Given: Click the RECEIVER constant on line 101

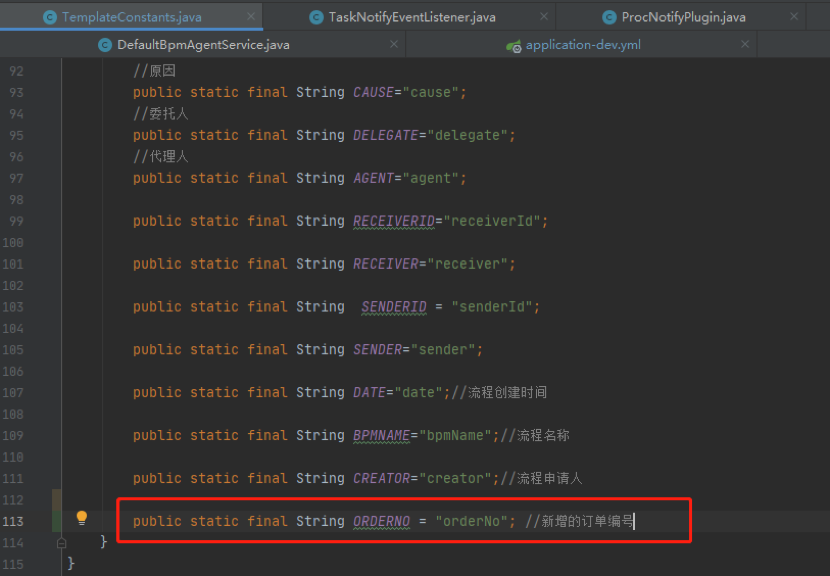Looking at the screenshot, I should click(385, 264).
